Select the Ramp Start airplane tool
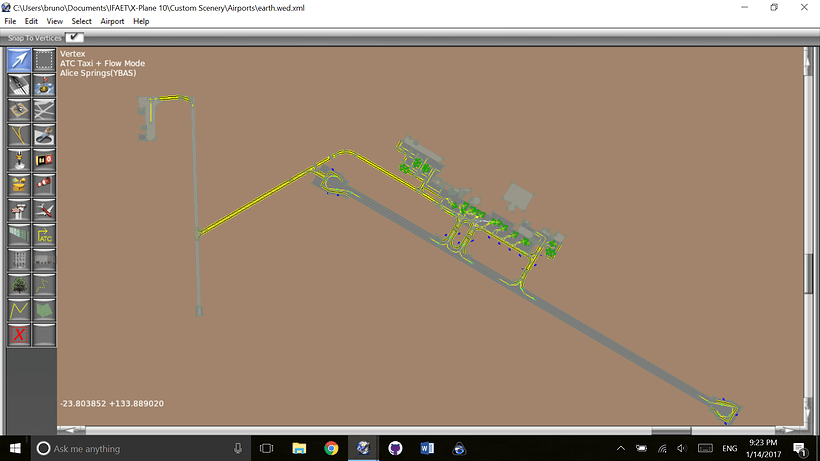The image size is (820, 461). [44, 210]
